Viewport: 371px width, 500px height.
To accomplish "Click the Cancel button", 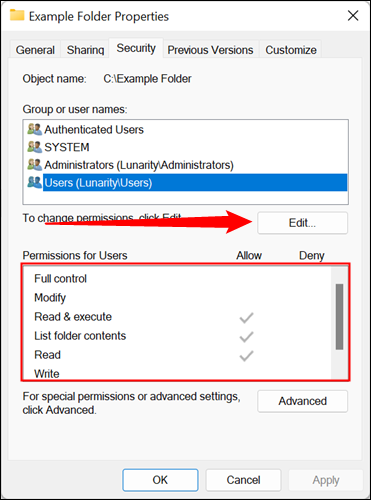I will (243, 480).
